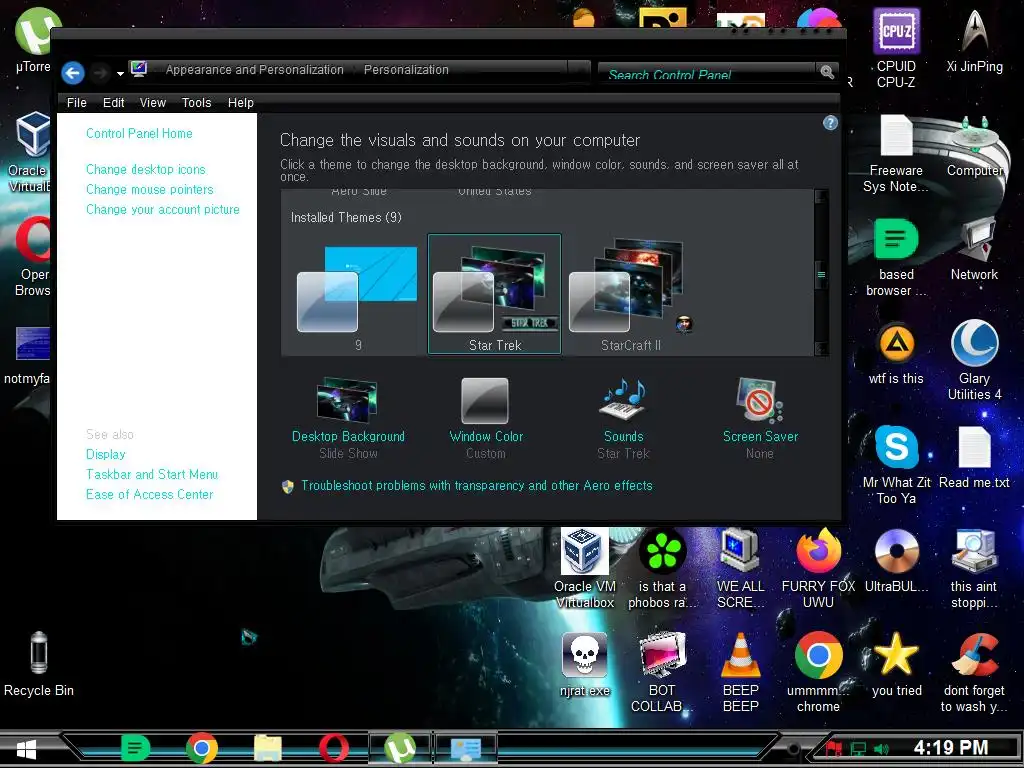
Task: Open the View menu
Action: (x=153, y=103)
